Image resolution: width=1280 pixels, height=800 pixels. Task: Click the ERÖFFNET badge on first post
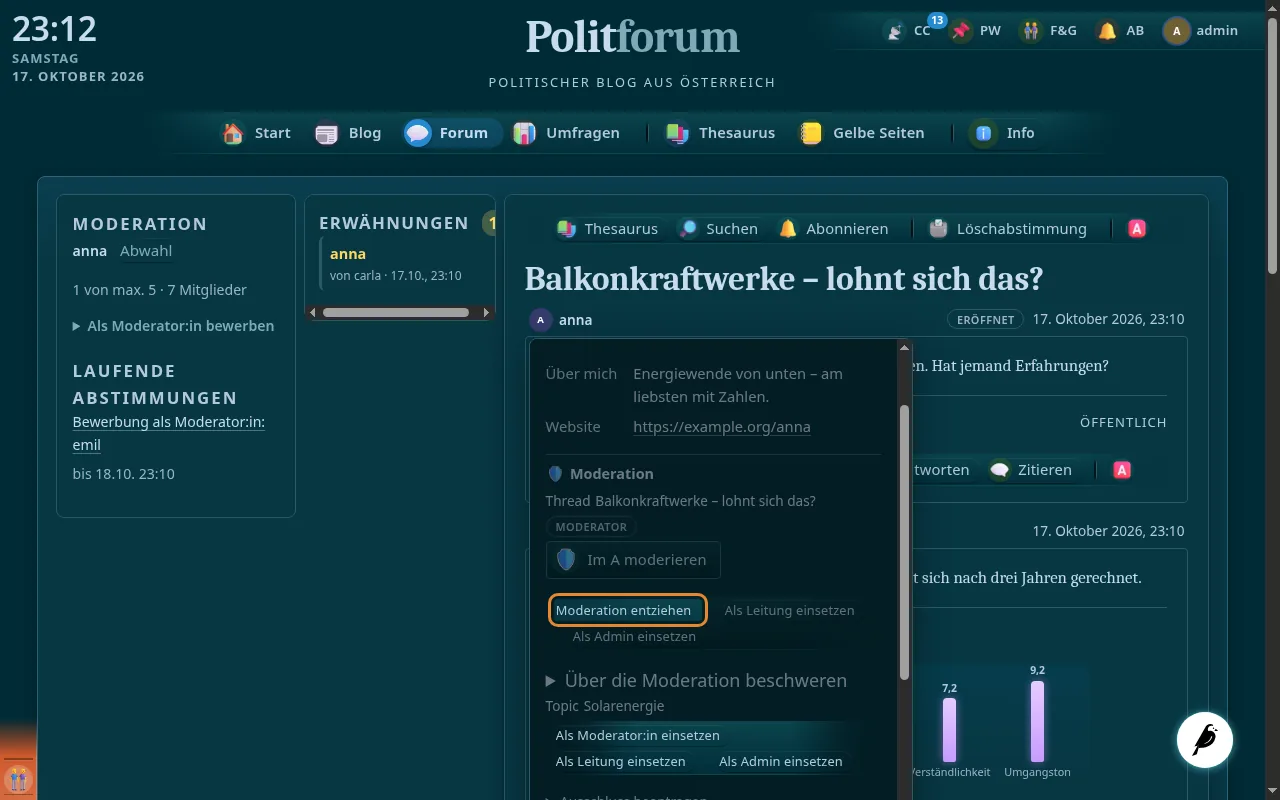[986, 320]
